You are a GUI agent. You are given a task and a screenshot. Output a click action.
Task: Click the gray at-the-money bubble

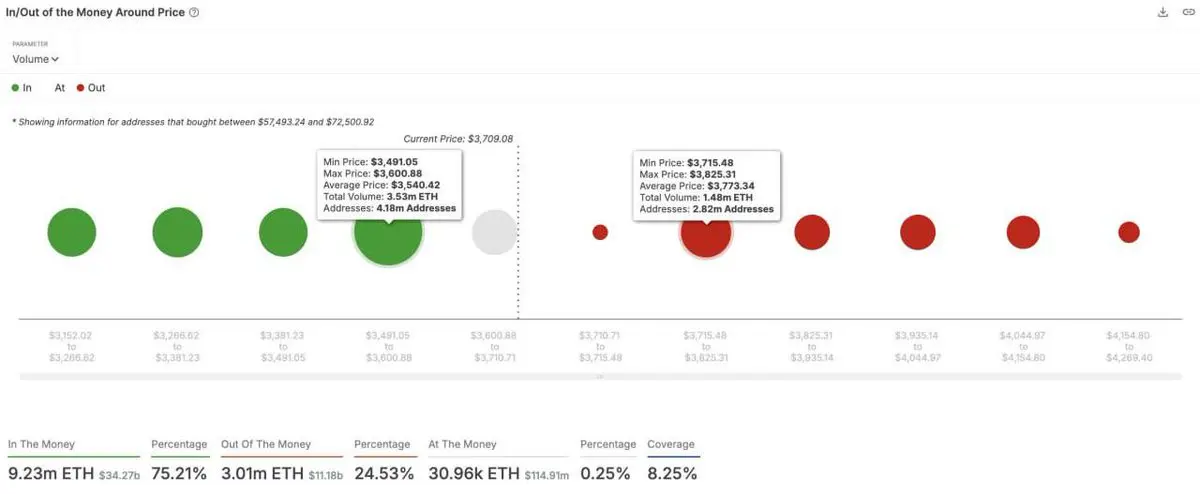point(494,232)
